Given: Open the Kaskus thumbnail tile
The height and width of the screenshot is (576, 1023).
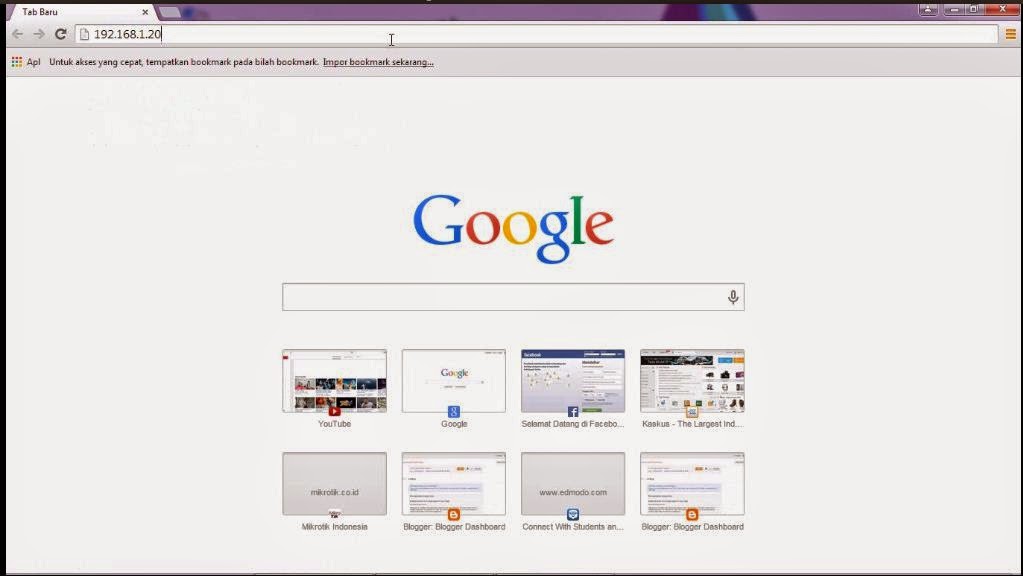Looking at the screenshot, I should pos(692,381).
